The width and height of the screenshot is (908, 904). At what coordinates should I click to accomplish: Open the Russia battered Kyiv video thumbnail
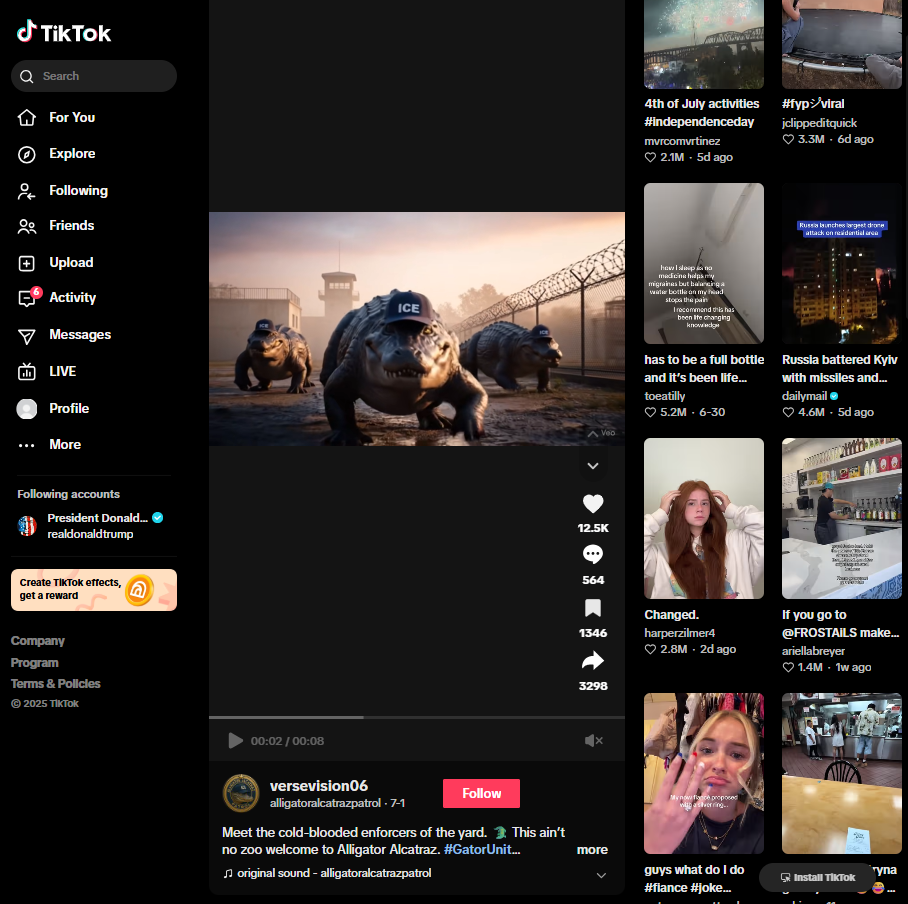pyautogui.click(x=841, y=264)
